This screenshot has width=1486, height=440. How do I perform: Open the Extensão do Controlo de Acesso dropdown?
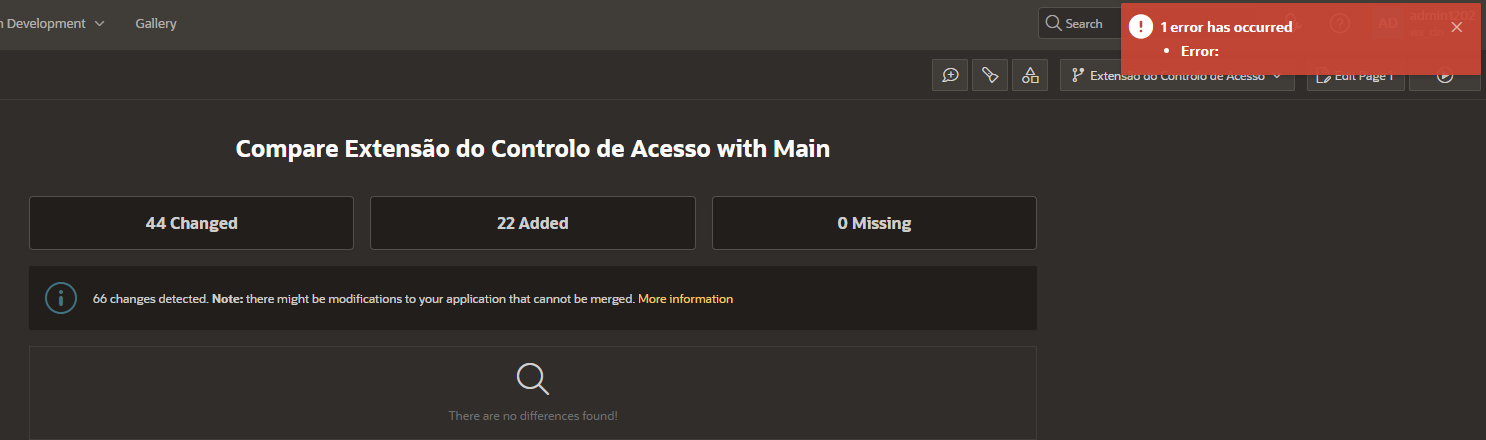coord(1177,75)
